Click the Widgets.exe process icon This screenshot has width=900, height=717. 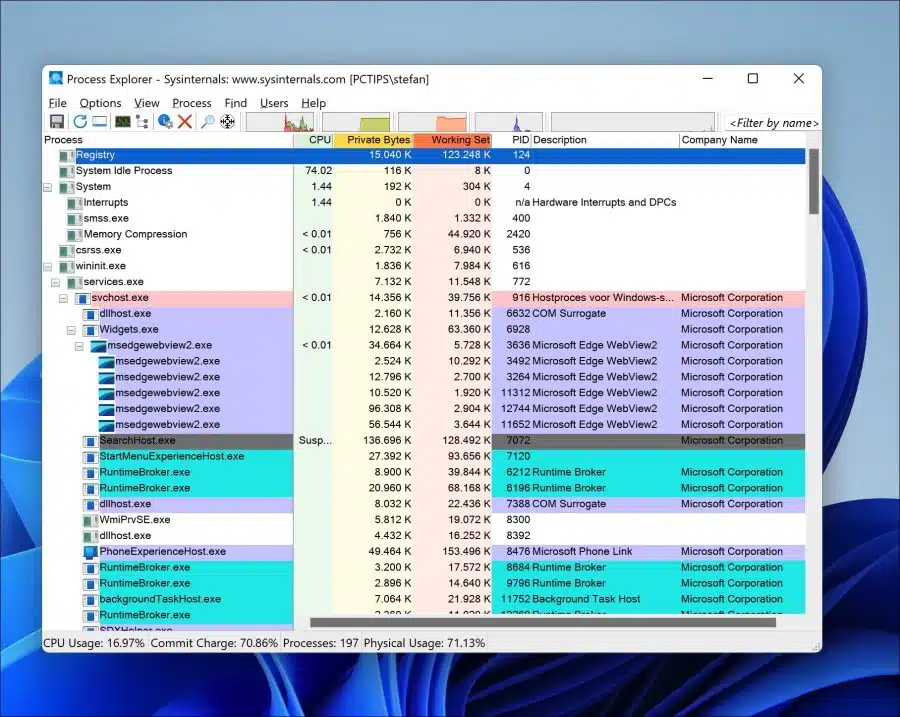(x=91, y=330)
